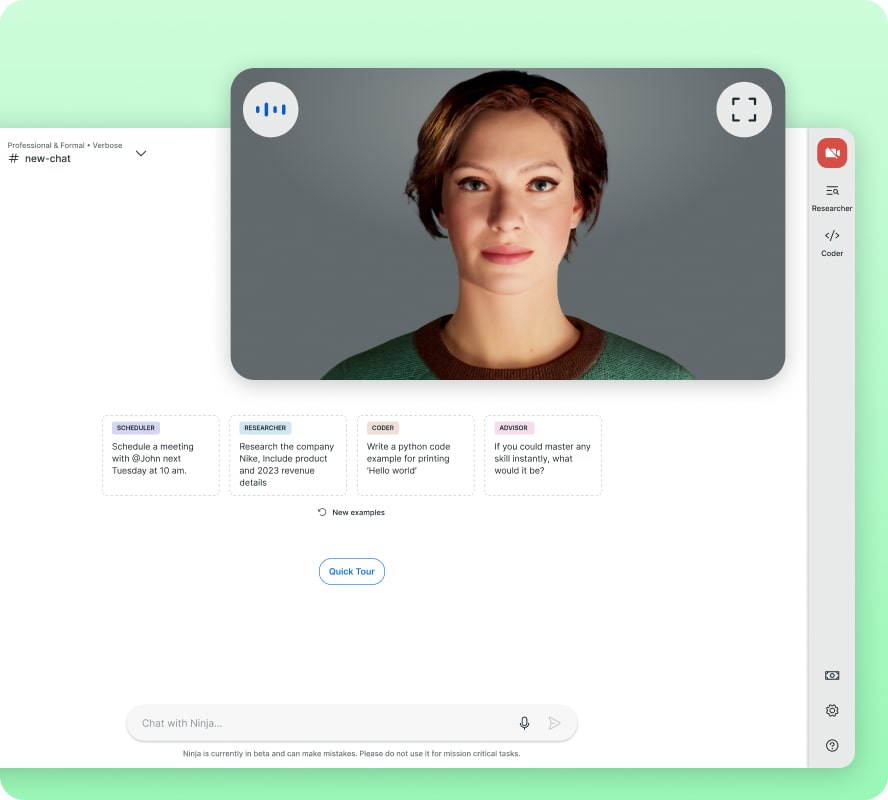Toggle avatar audio with the waveform icon
The width and height of the screenshot is (888, 800).
[x=270, y=109]
